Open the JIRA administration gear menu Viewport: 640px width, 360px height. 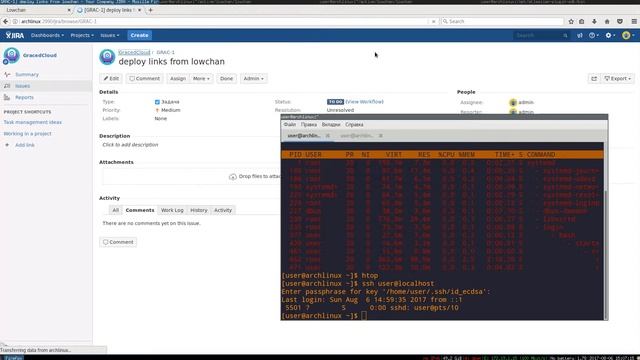[610, 36]
